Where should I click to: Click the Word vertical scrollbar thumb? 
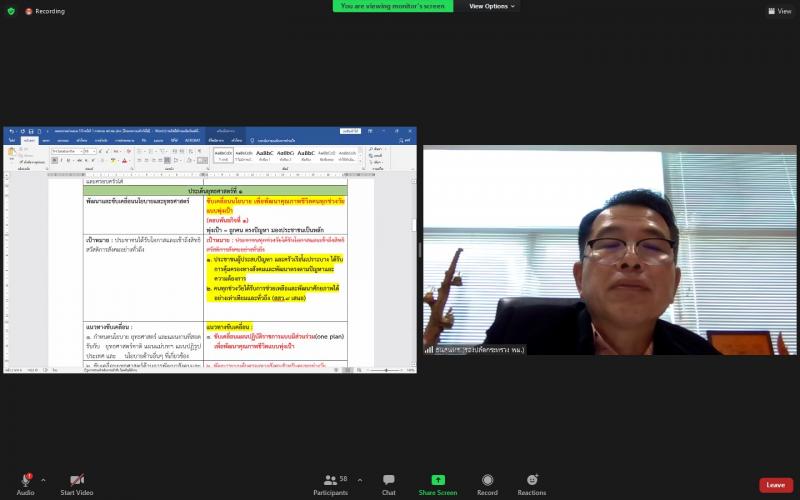point(414,224)
